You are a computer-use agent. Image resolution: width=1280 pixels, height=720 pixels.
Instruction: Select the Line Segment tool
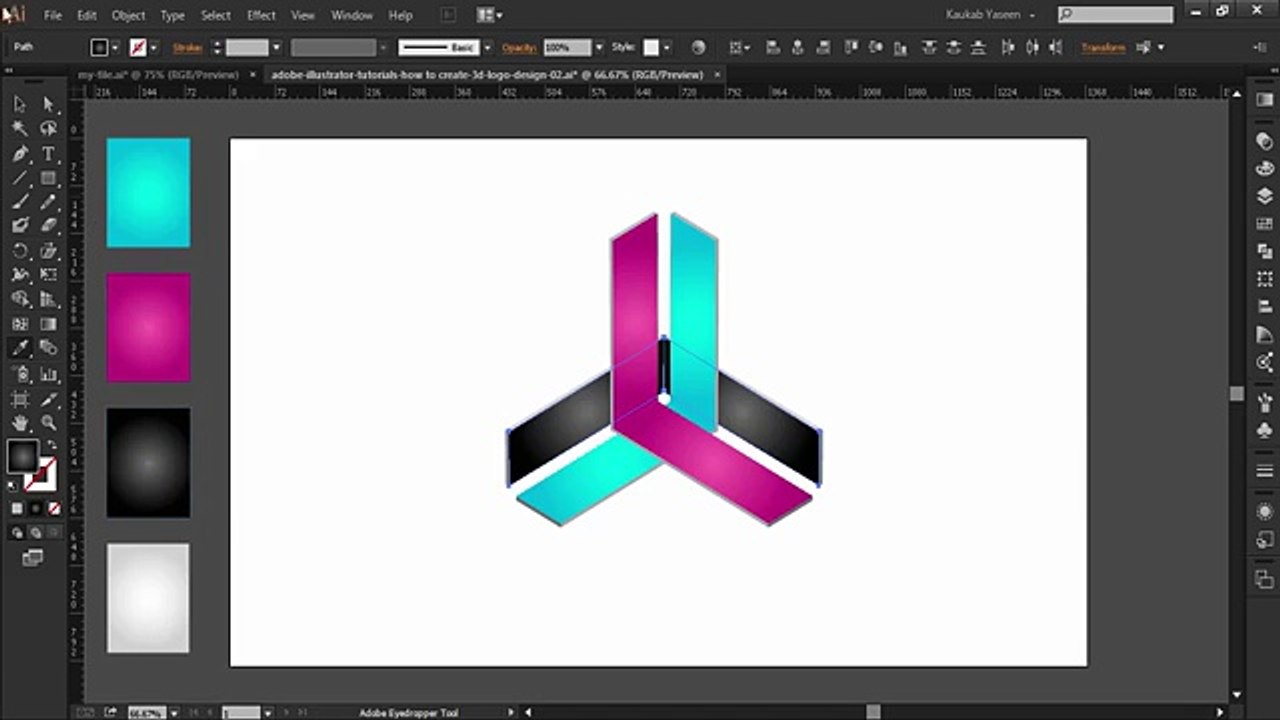pyautogui.click(x=20, y=178)
